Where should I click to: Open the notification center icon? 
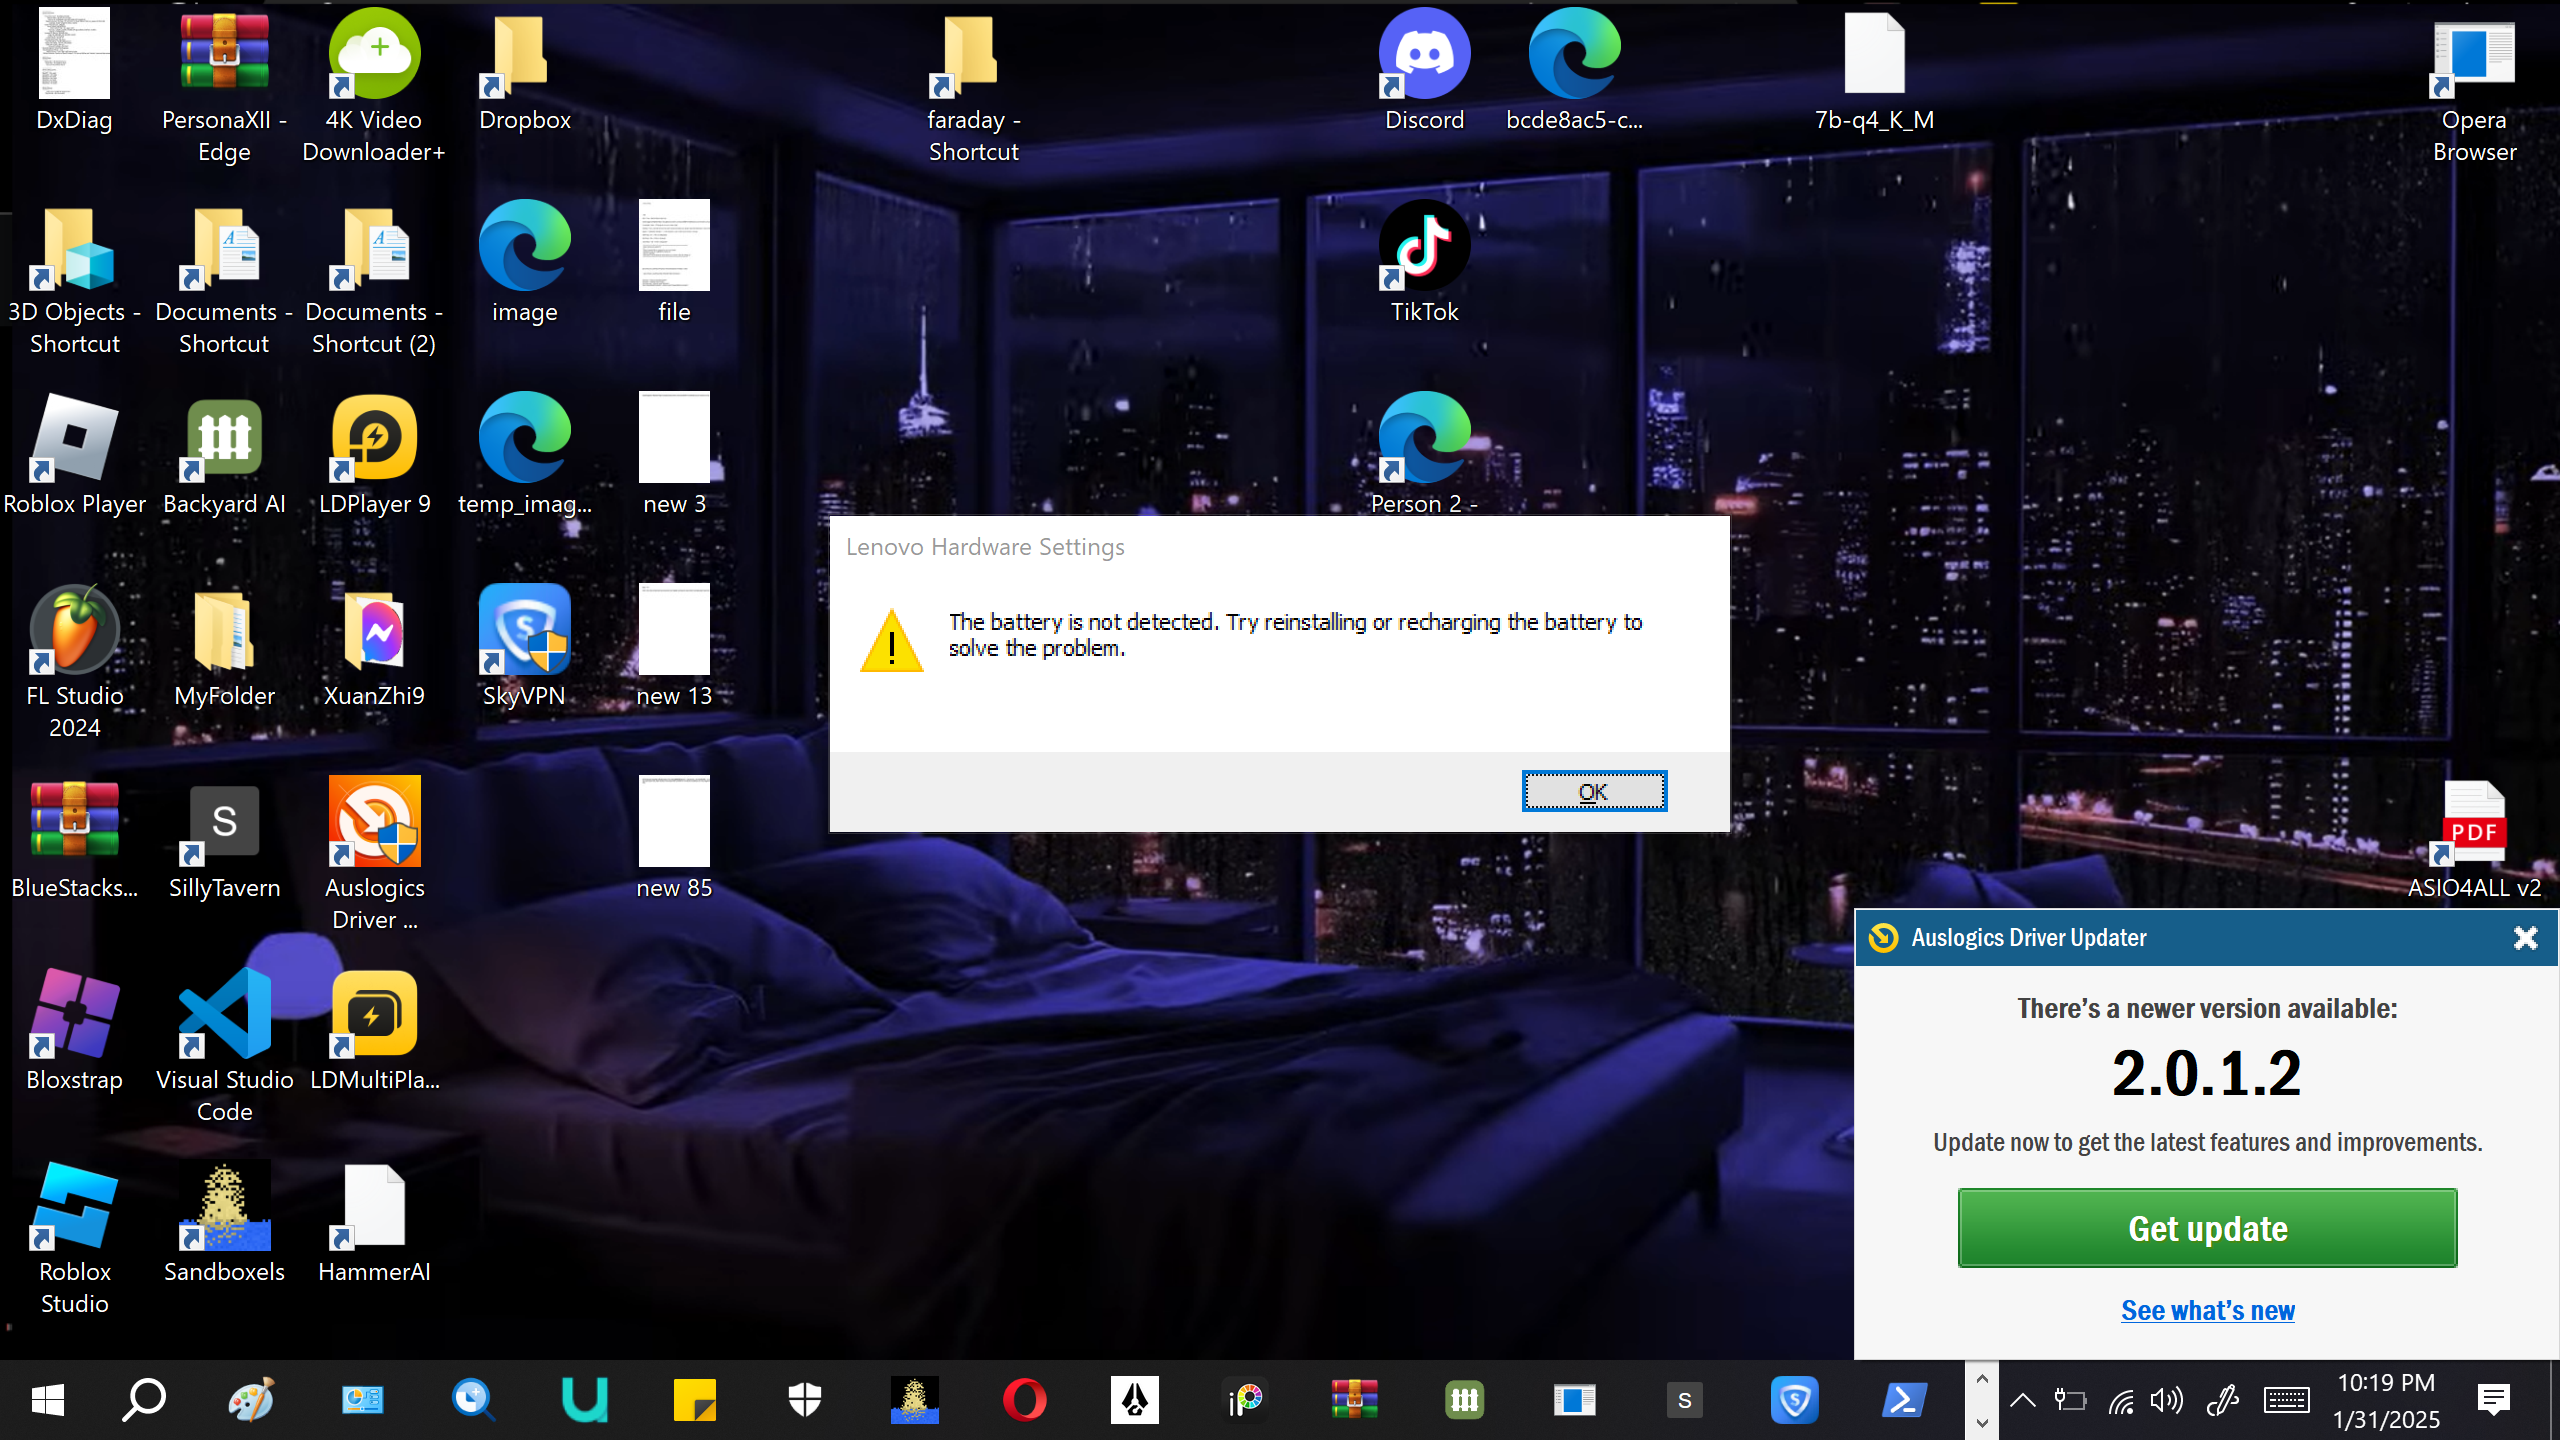[x=2494, y=1400]
